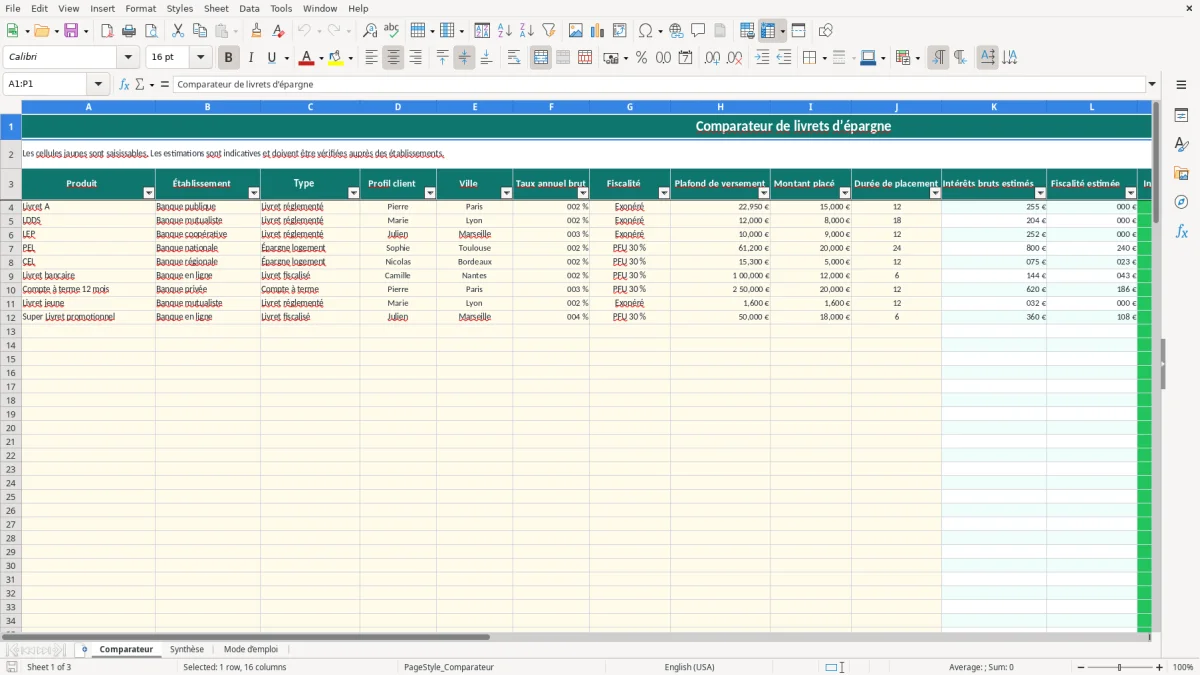Expand the formula bar arrow

tap(1152, 85)
